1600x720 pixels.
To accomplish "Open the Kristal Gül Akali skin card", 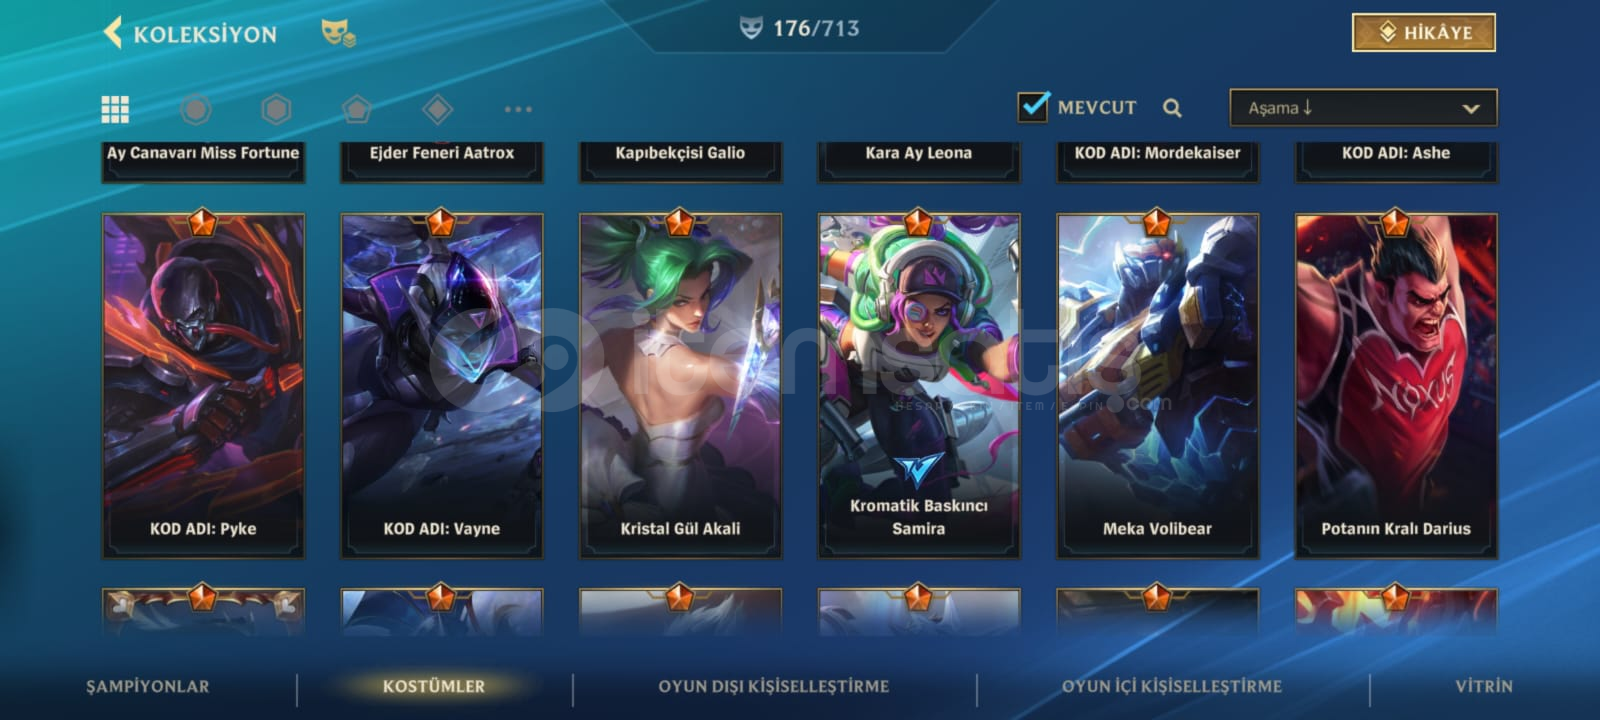I will [680, 385].
